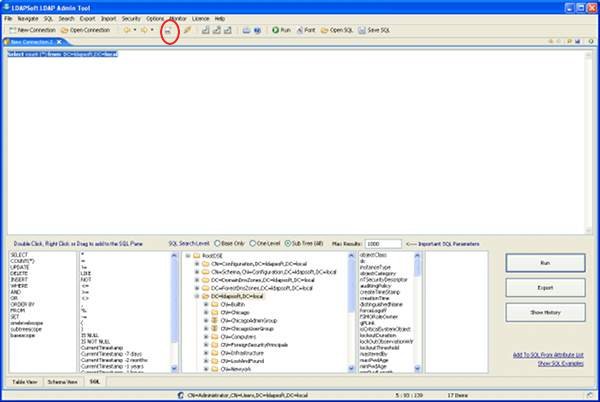Viewport: 600px width, 402px height.
Task: Open the back arrow history dropdown
Action: point(135,30)
